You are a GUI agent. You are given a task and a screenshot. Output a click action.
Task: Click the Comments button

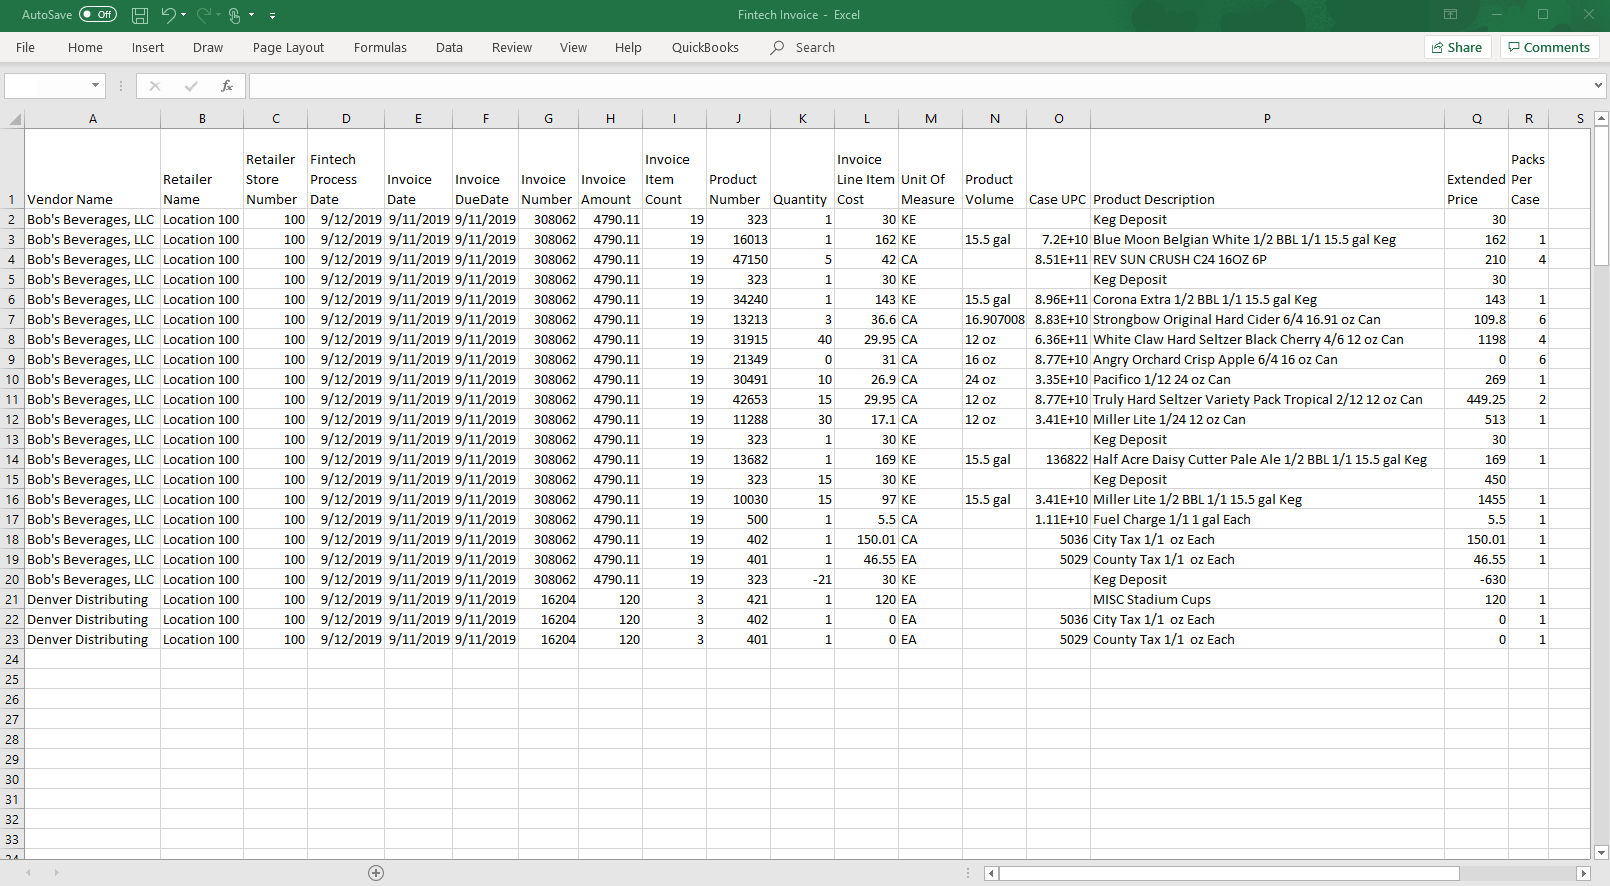[1549, 47]
